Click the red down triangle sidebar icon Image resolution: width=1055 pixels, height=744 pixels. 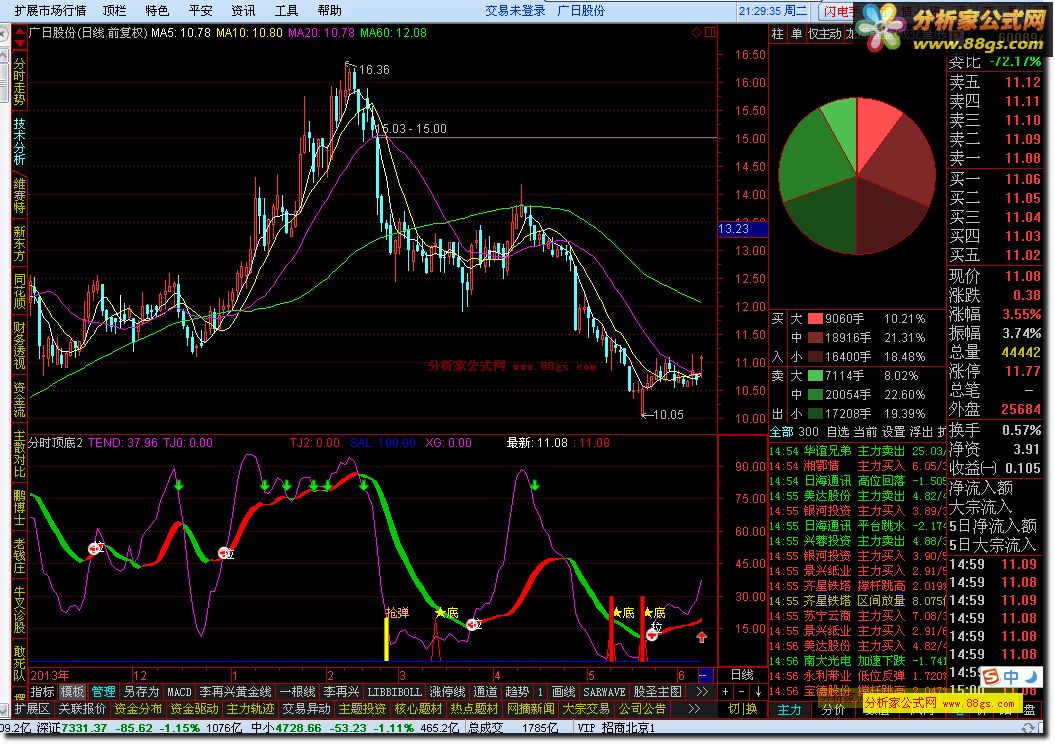click(x=20, y=44)
